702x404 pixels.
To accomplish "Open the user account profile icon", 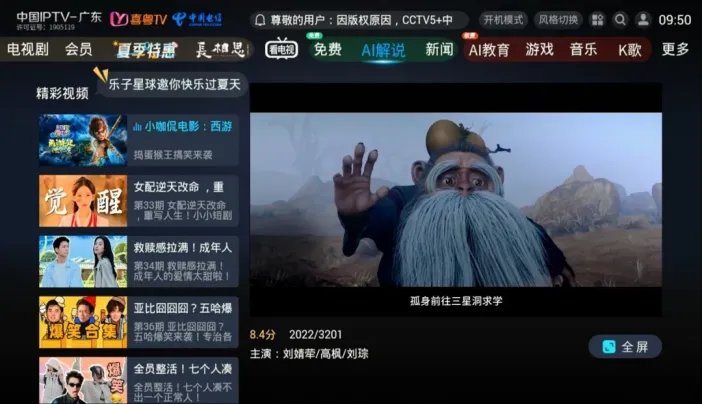I will tap(643, 20).
